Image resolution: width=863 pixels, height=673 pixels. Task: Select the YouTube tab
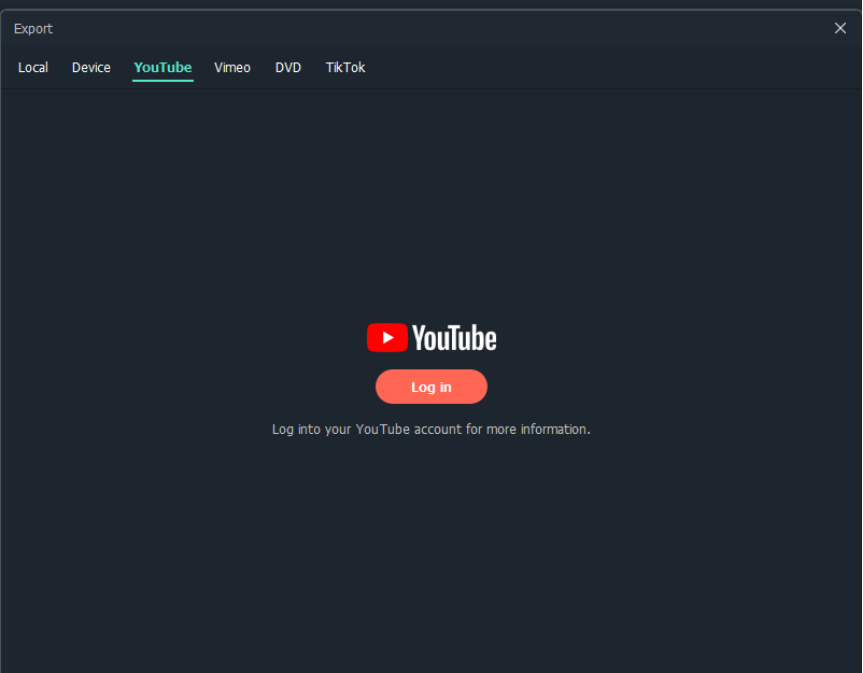tap(163, 68)
